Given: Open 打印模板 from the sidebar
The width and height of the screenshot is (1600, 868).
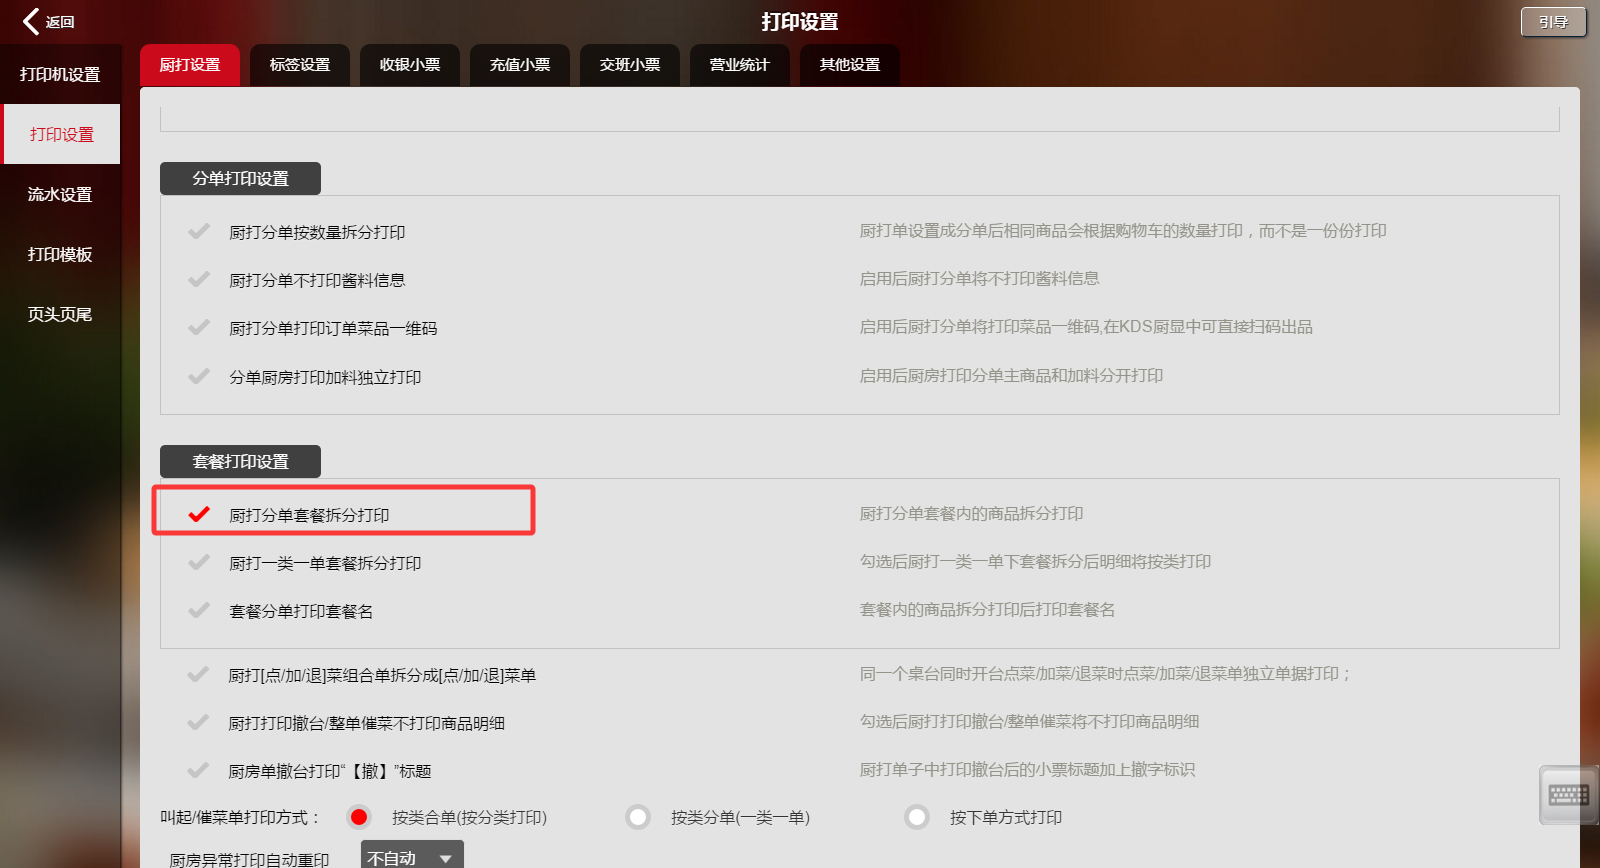Looking at the screenshot, I should (x=60, y=255).
